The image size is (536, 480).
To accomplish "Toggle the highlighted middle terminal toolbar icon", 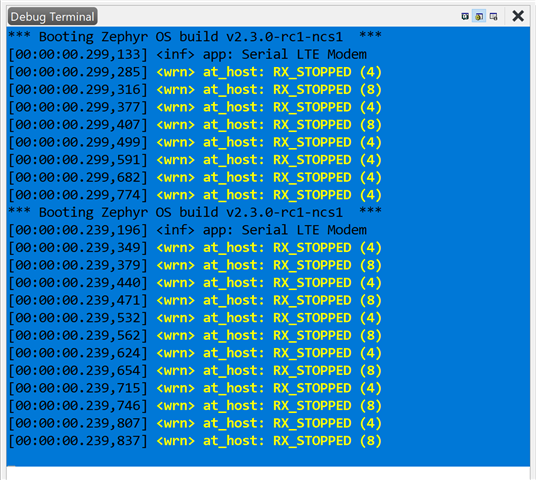I will click(479, 16).
